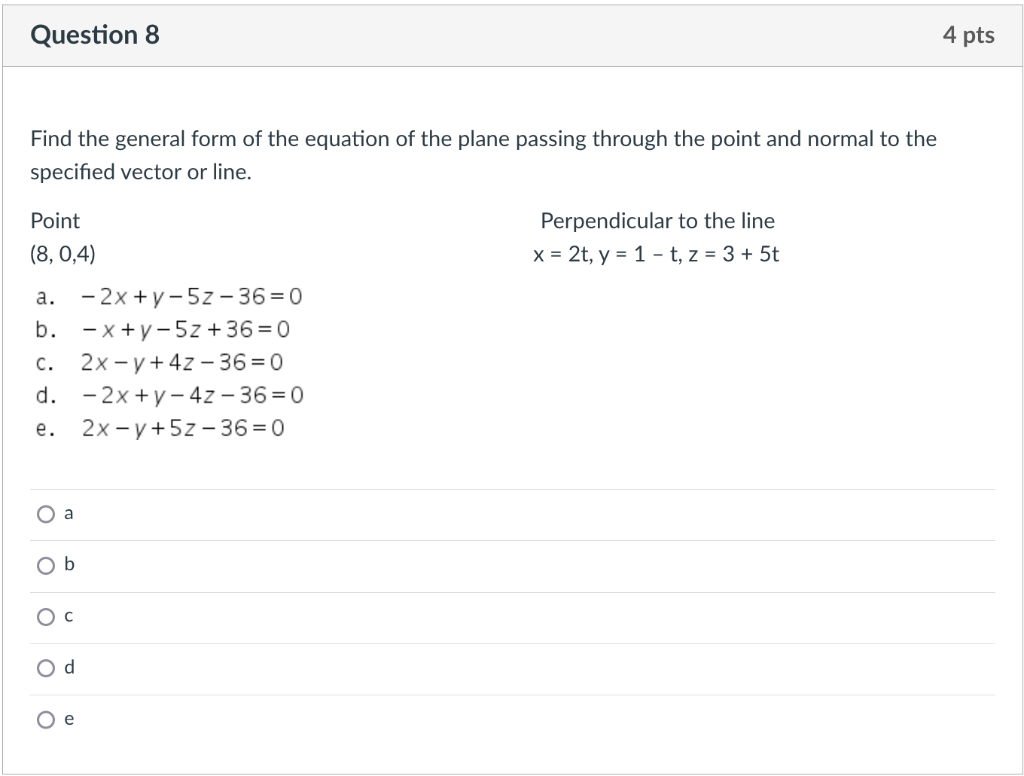This screenshot has width=1024, height=776.
Task: Select the radio button for answer a
Action: pos(46,513)
